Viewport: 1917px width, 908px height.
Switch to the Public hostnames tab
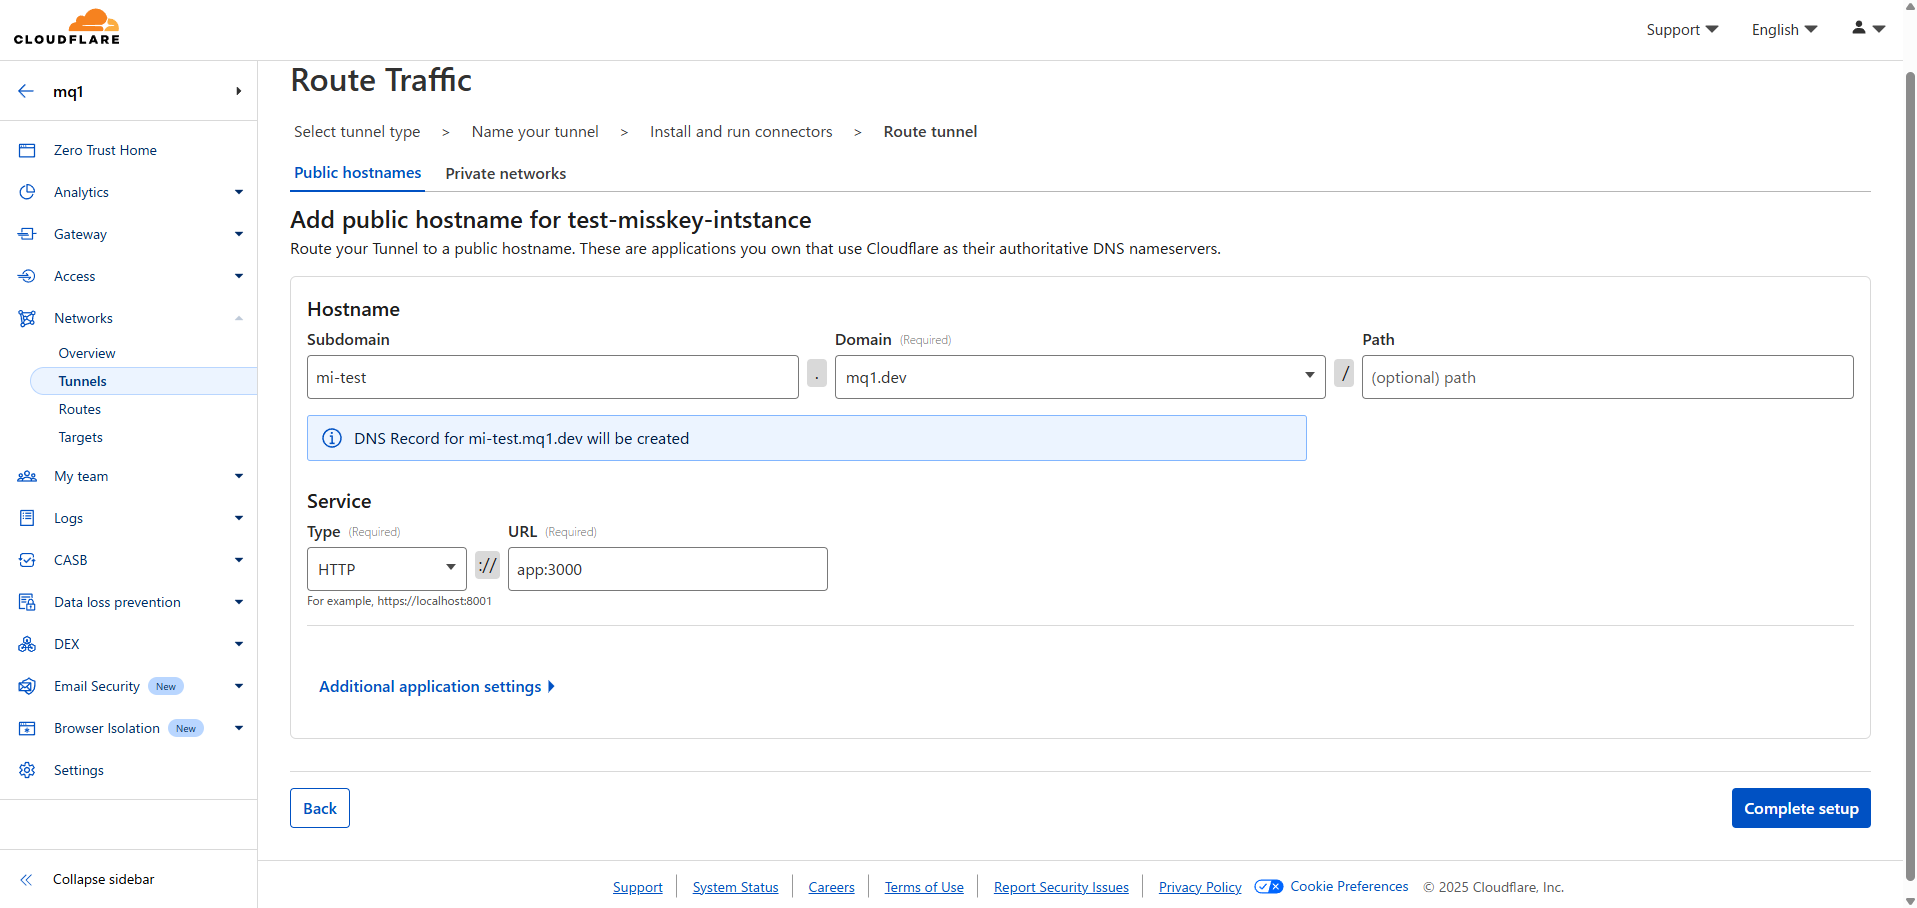pyautogui.click(x=358, y=173)
